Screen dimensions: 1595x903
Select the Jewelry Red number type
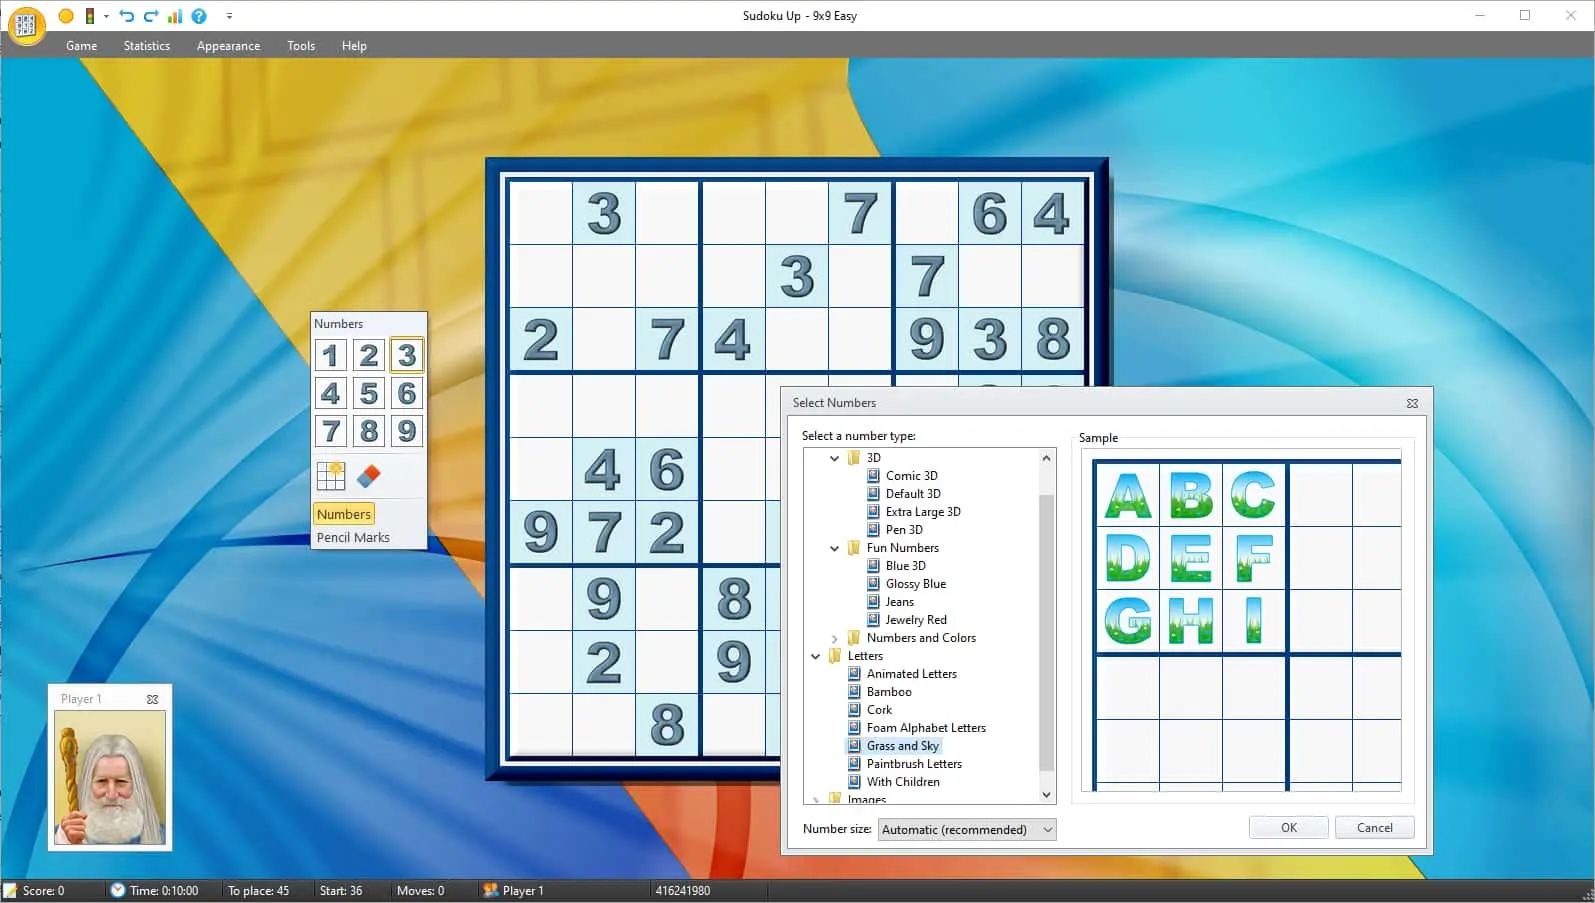coord(916,620)
